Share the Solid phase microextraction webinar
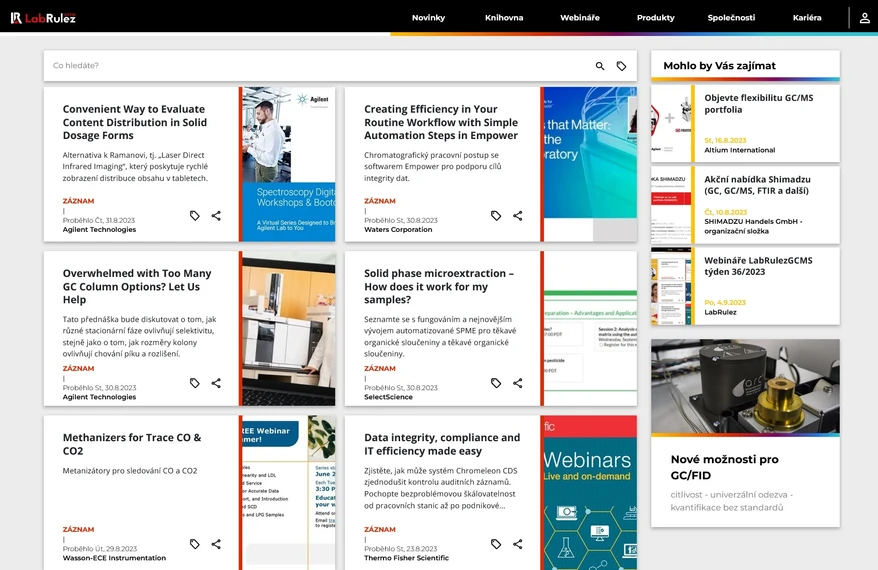 (517, 383)
